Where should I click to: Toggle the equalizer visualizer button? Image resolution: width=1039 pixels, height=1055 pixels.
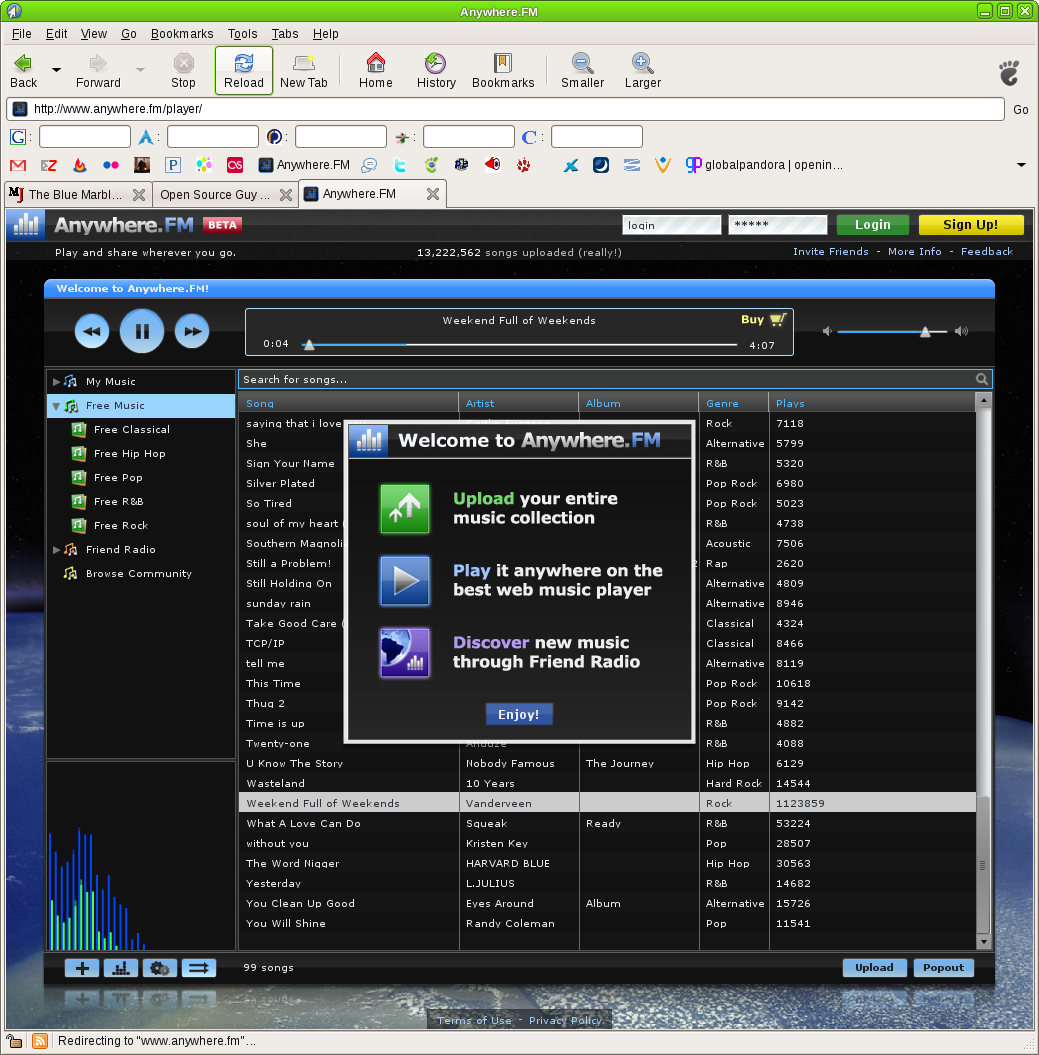[121, 967]
